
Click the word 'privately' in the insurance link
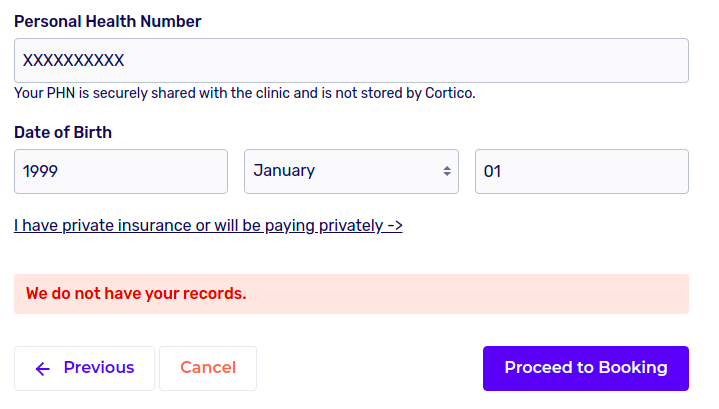pyautogui.click(x=349, y=226)
